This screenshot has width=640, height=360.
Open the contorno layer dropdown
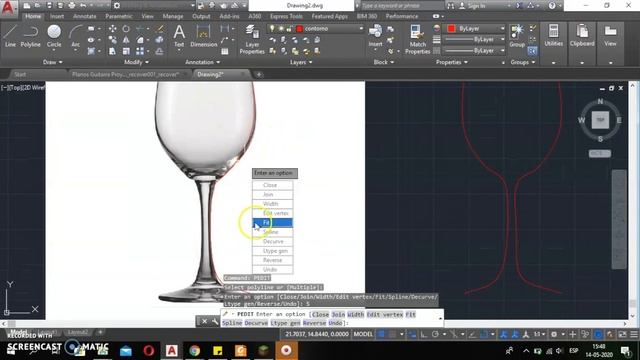[361, 29]
